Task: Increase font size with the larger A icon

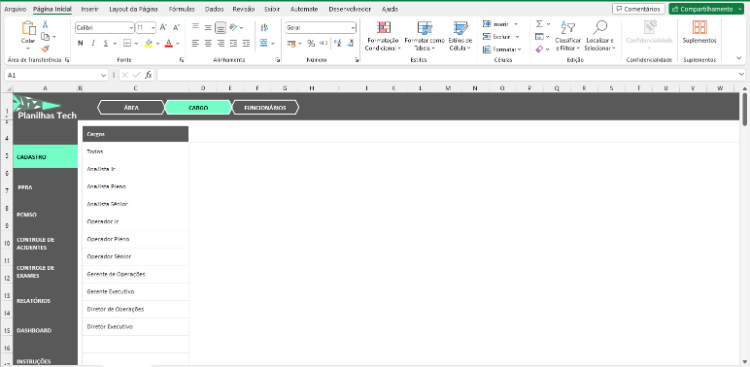Action: [x=163, y=28]
